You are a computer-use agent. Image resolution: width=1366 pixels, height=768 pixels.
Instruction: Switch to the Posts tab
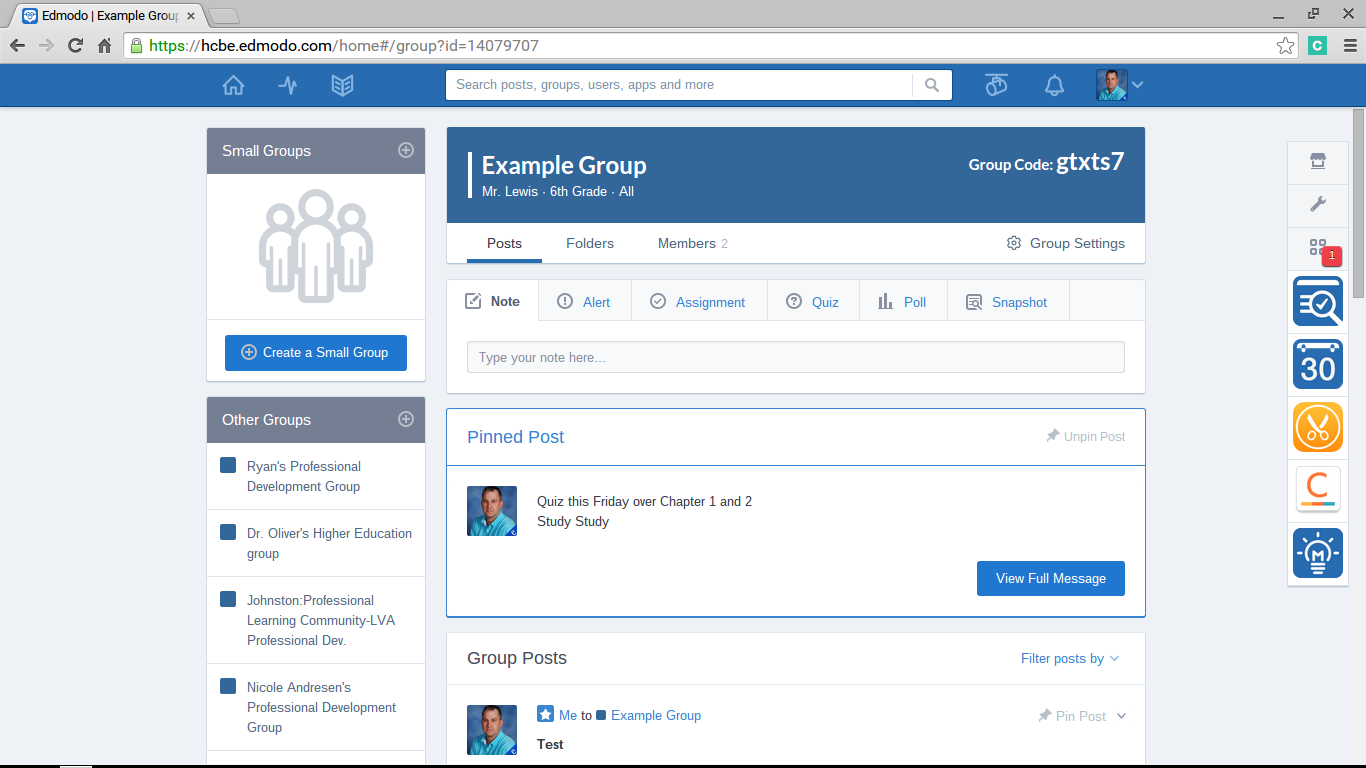pos(504,243)
